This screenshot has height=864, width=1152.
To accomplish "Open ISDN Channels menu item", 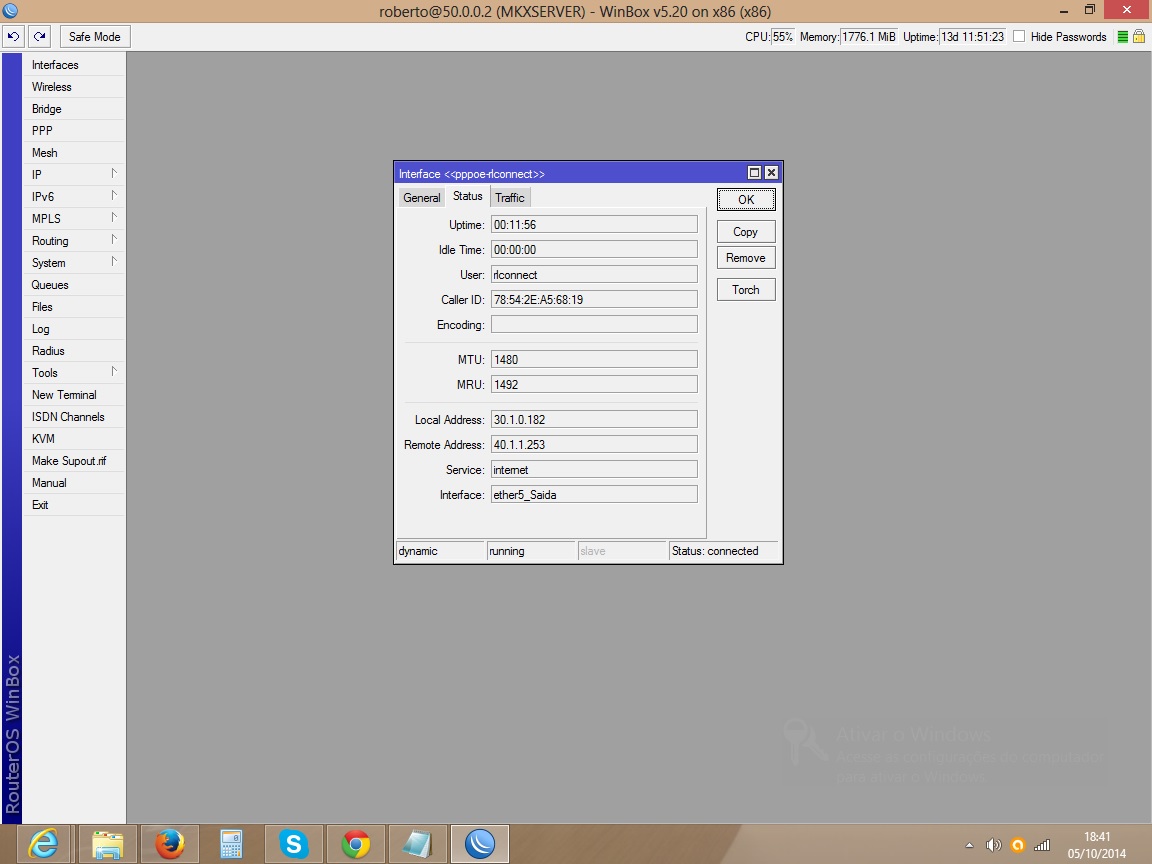I will [x=73, y=417].
